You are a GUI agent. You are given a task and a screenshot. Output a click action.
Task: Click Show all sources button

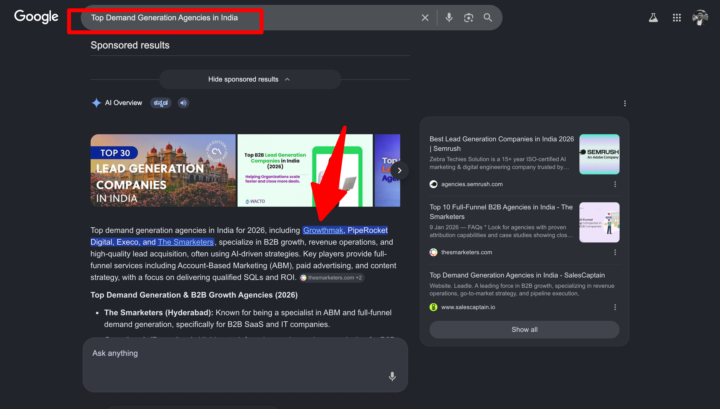coord(524,330)
